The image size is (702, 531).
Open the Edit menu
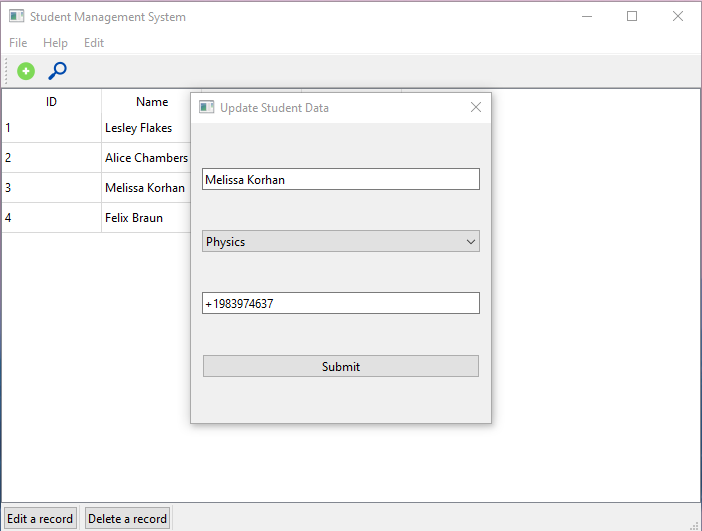[94, 43]
